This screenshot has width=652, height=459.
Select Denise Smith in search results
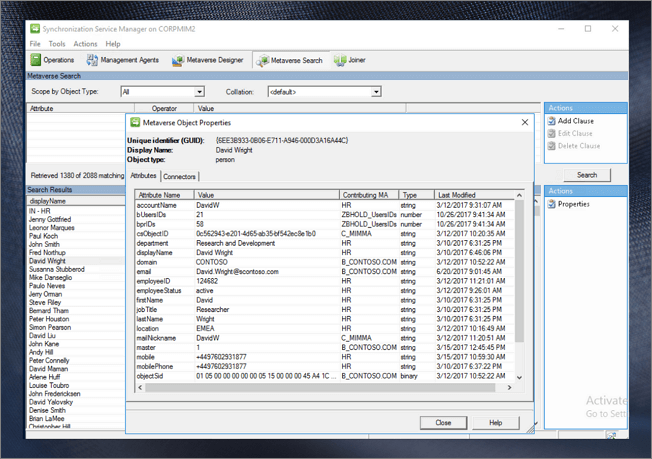(47, 410)
